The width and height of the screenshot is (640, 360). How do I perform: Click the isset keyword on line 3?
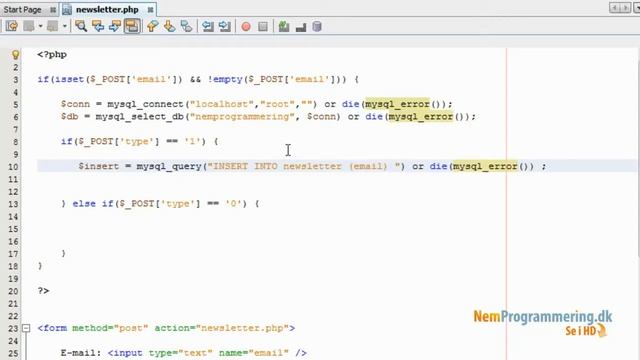(69, 79)
